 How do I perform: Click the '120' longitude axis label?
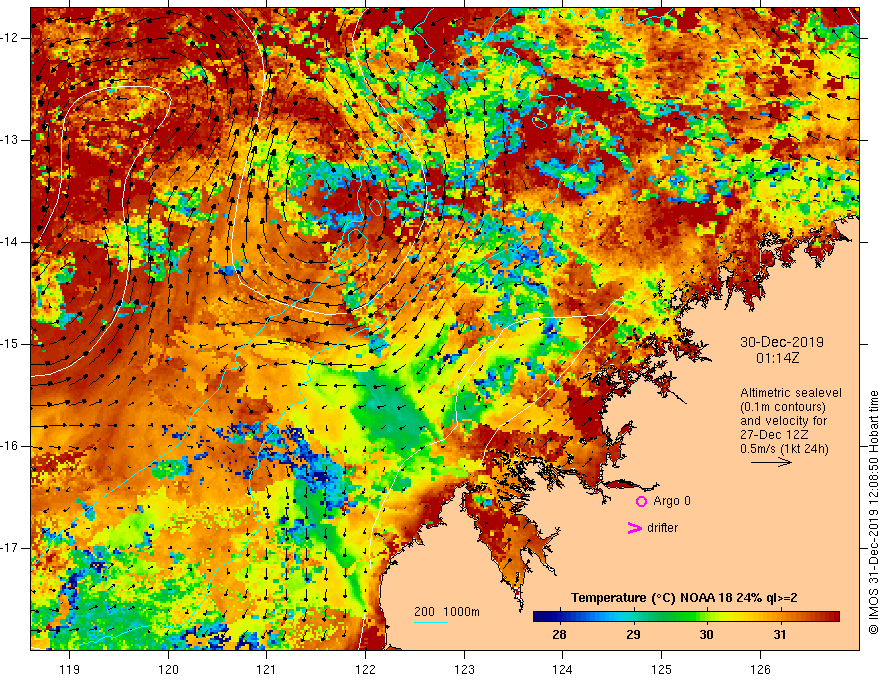pyautogui.click(x=168, y=669)
